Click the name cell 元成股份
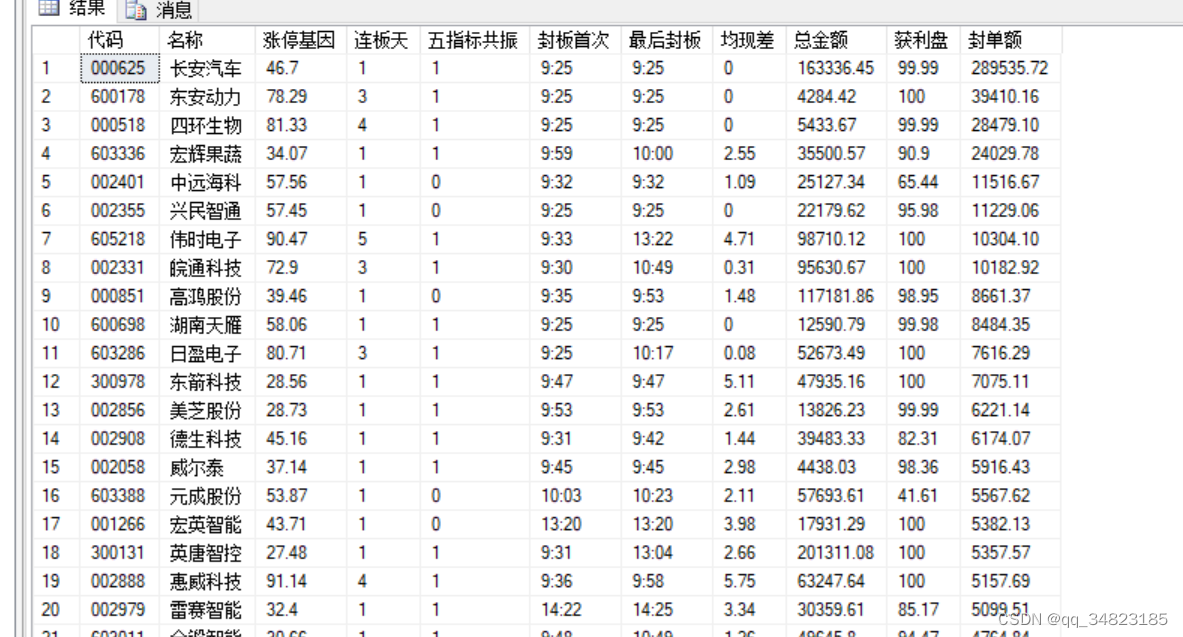The height and width of the screenshot is (637, 1183). [207, 496]
